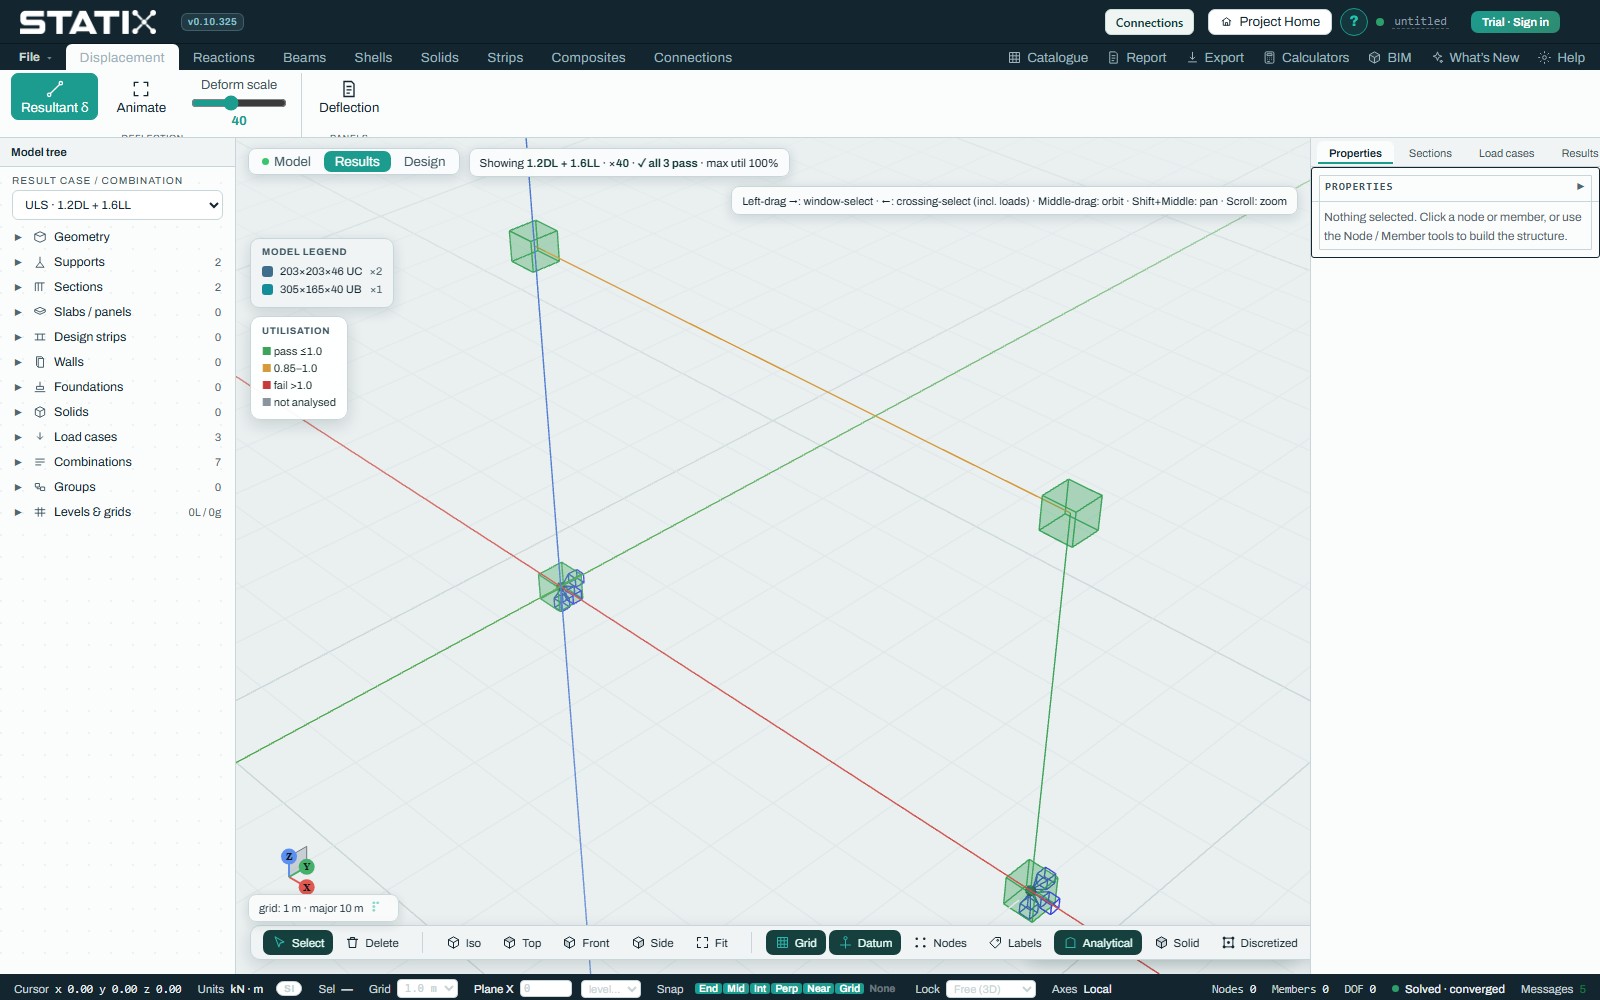Collapse the Properties panel arrow
This screenshot has height=1000, width=1600.
[x=1580, y=187]
